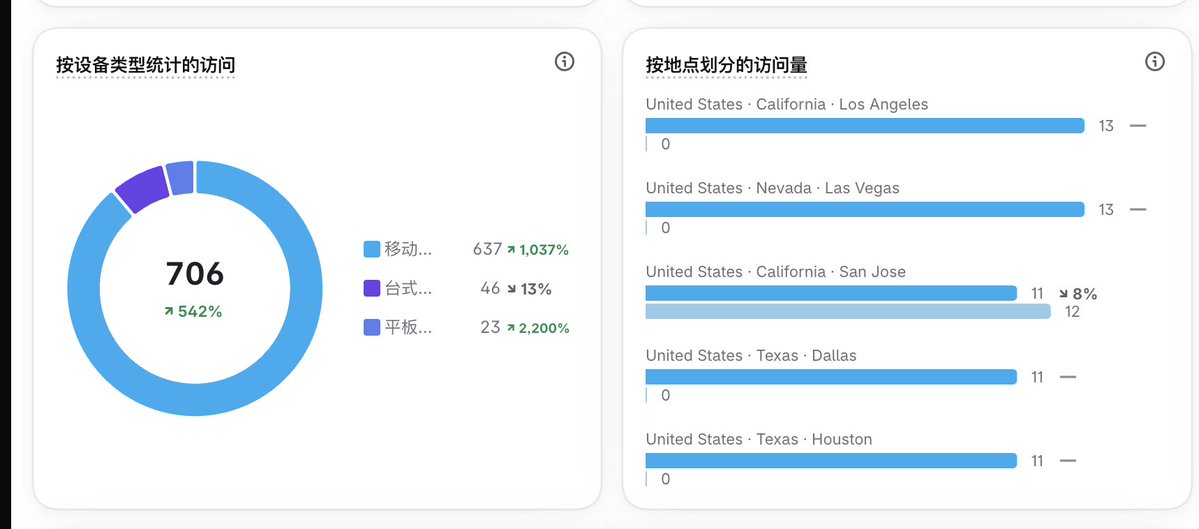Click the value 12 for San Jose previous period

point(1072,312)
